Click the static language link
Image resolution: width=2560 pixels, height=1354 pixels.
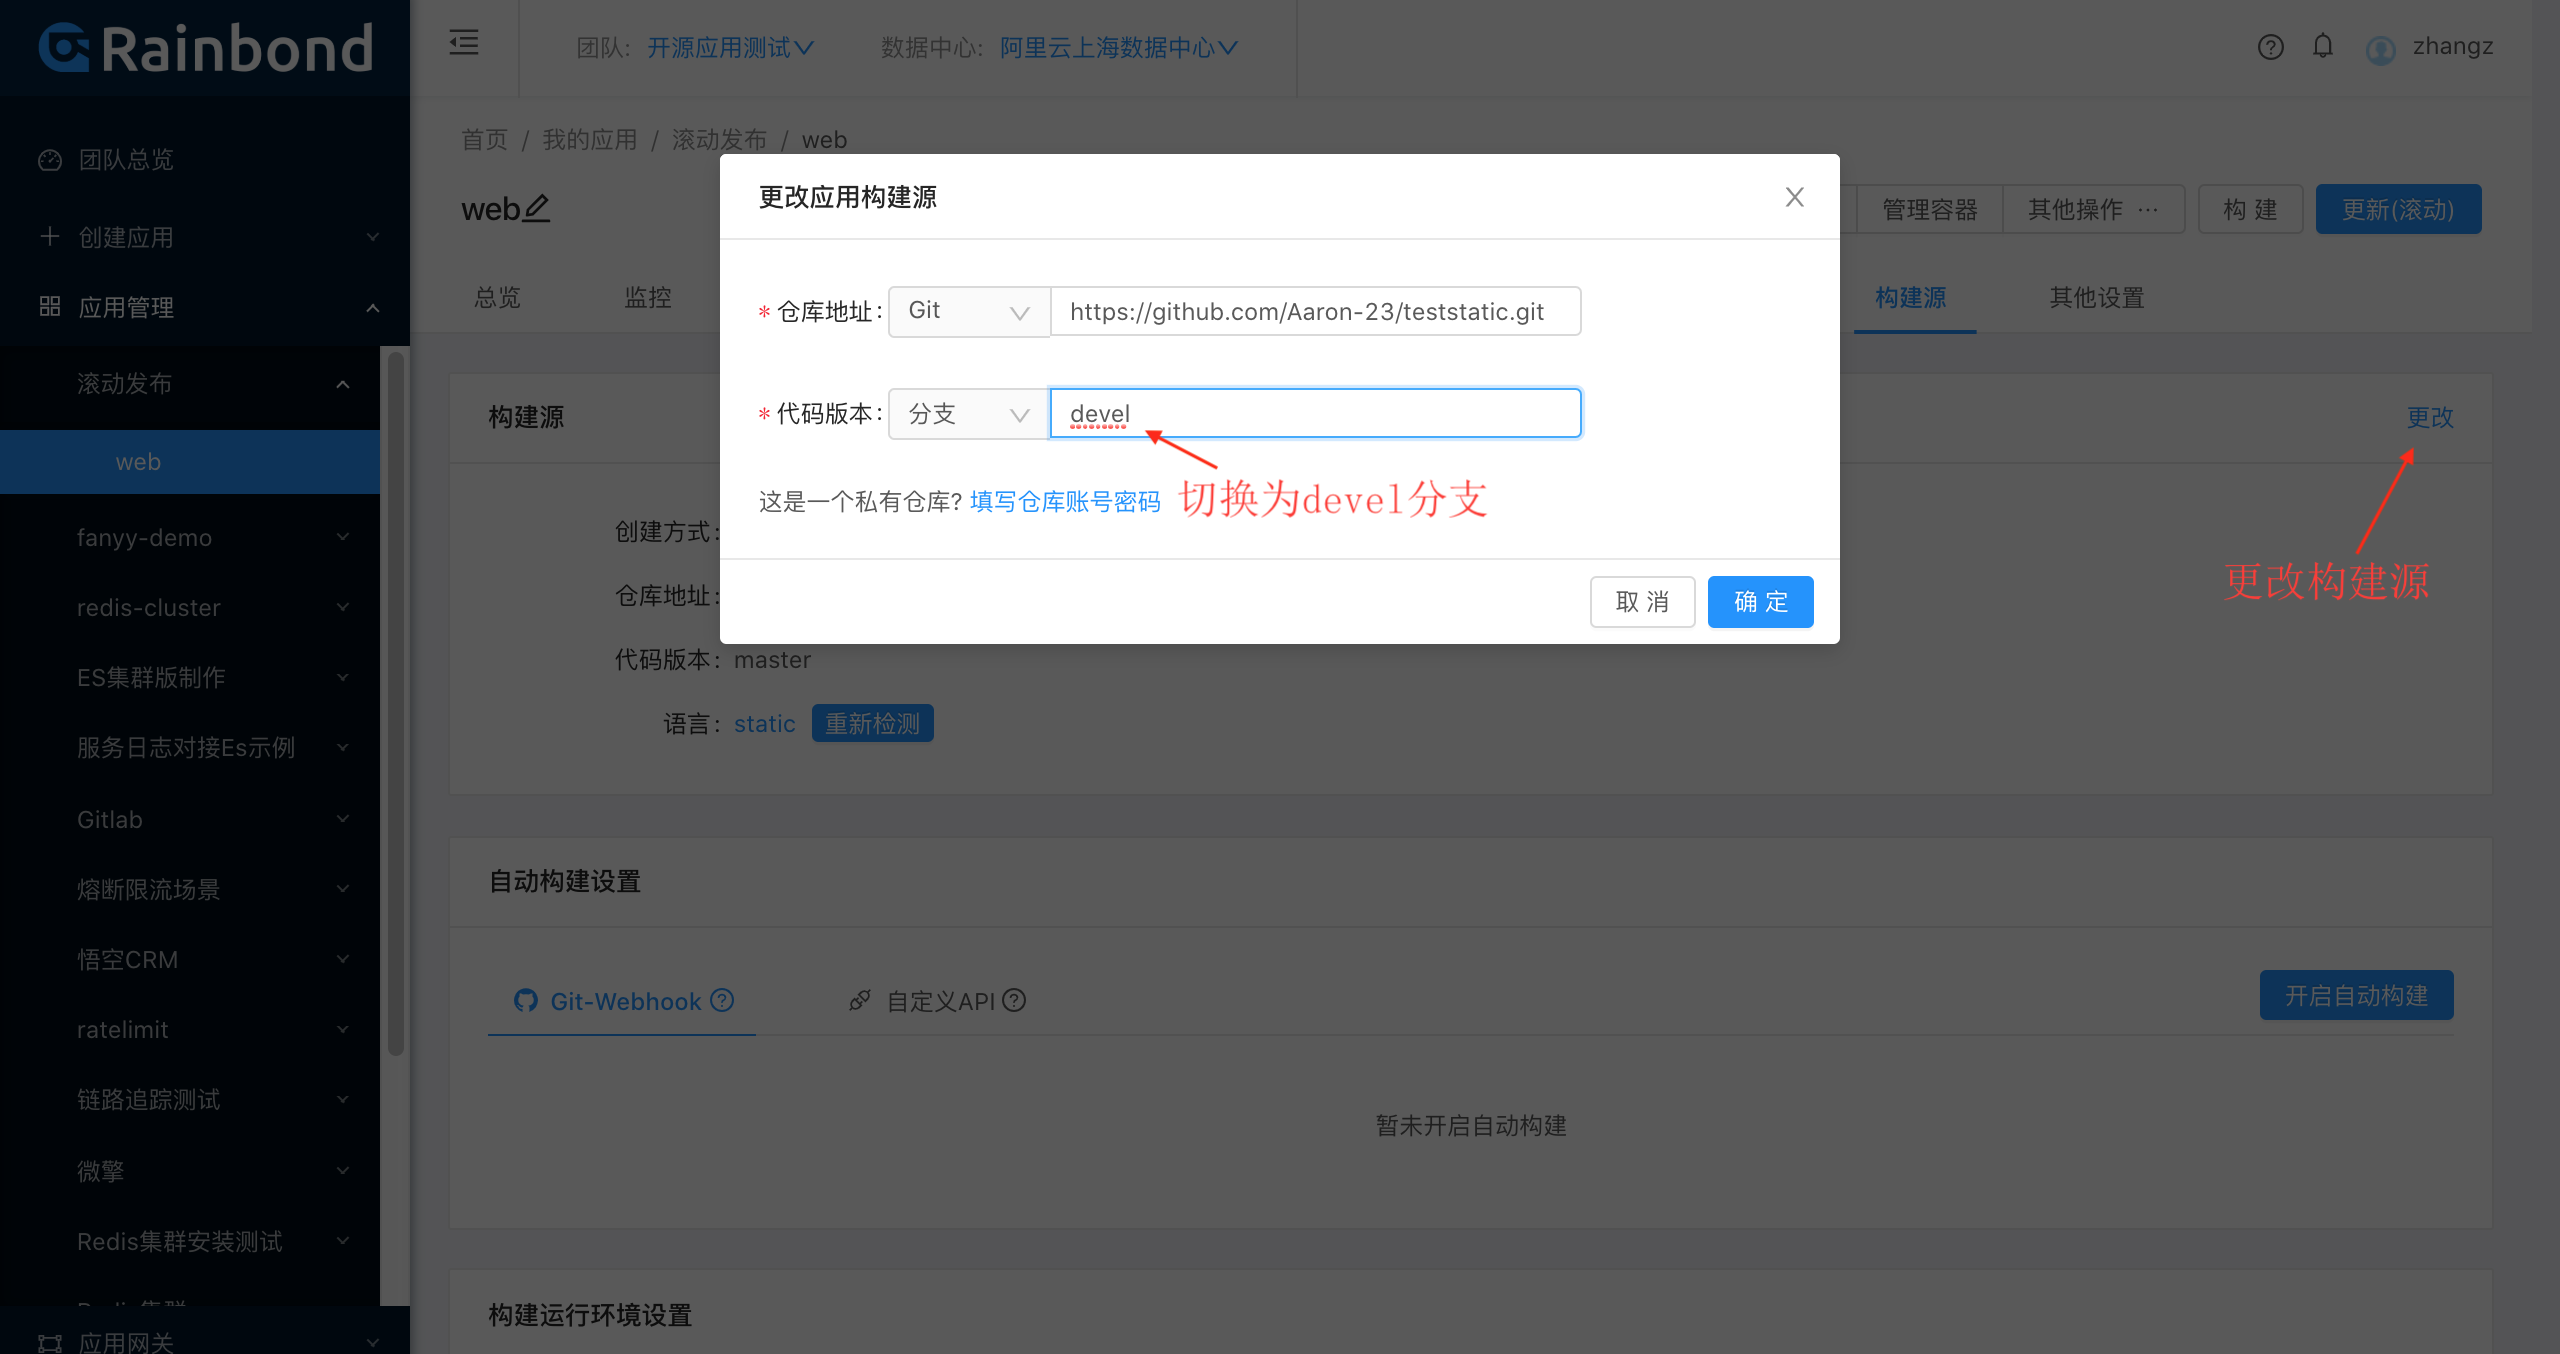pyautogui.click(x=765, y=723)
